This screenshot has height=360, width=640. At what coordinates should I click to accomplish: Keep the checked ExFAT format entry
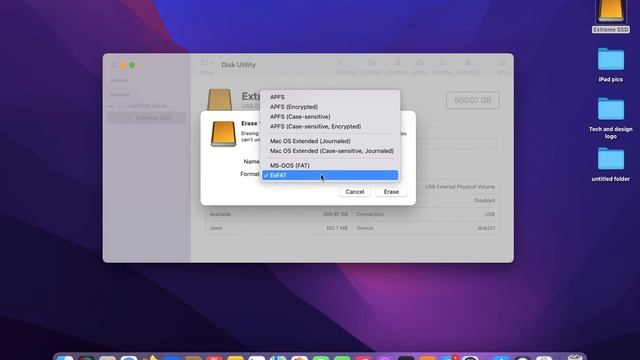tap(330, 175)
